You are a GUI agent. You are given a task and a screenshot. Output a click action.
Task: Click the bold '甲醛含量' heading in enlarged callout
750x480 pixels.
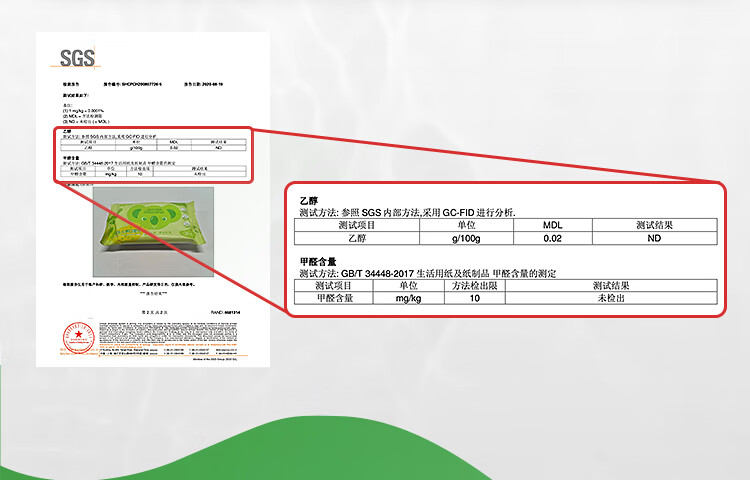318,262
